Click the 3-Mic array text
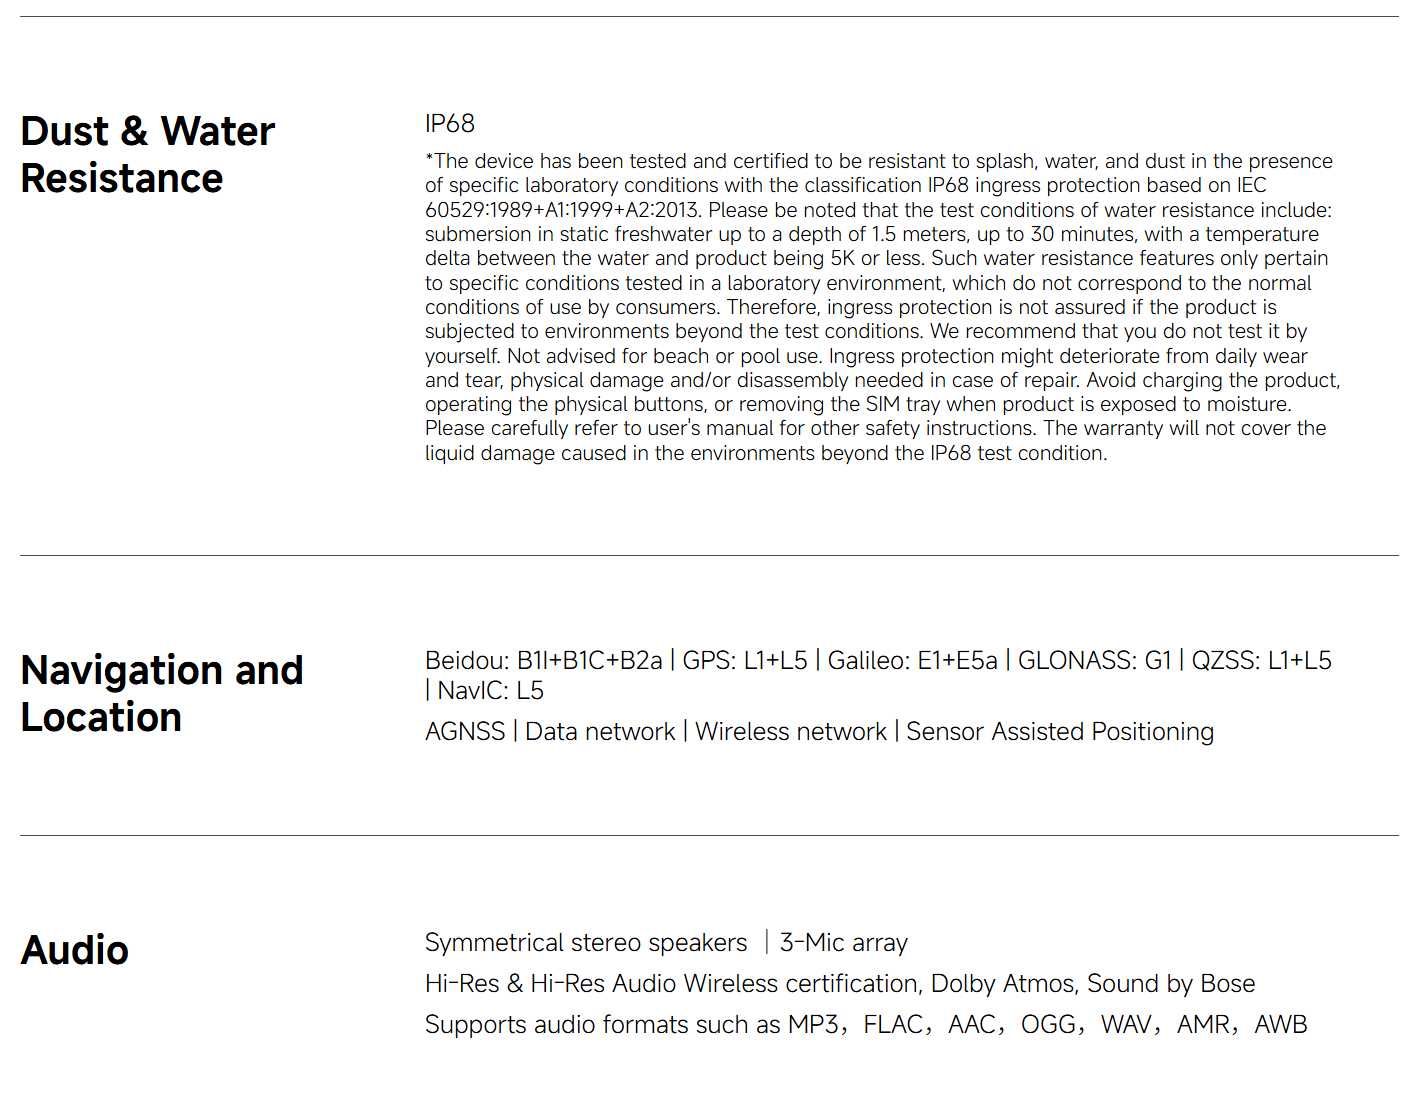The height and width of the screenshot is (1094, 1417). [843, 943]
